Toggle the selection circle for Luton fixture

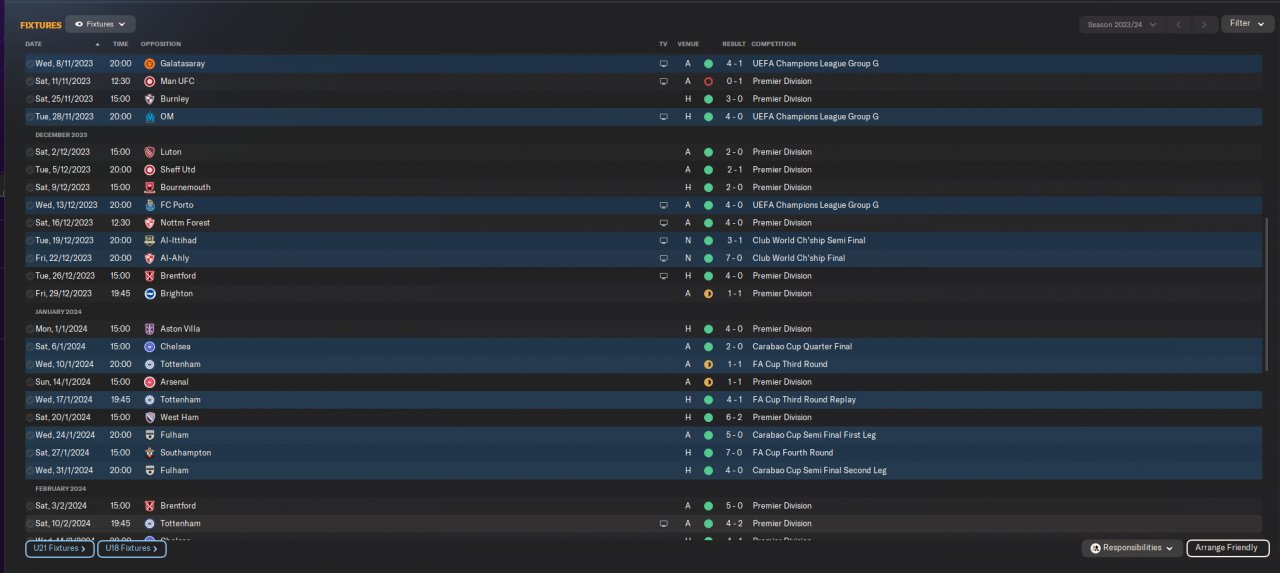pos(30,152)
